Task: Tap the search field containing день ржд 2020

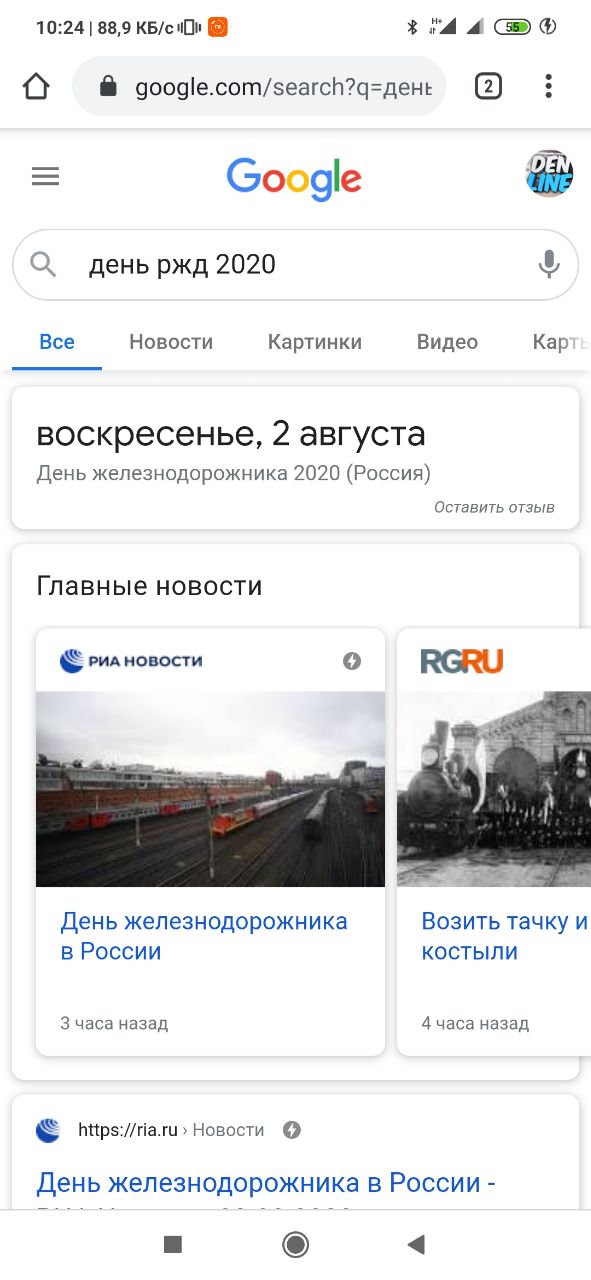Action: tap(295, 265)
